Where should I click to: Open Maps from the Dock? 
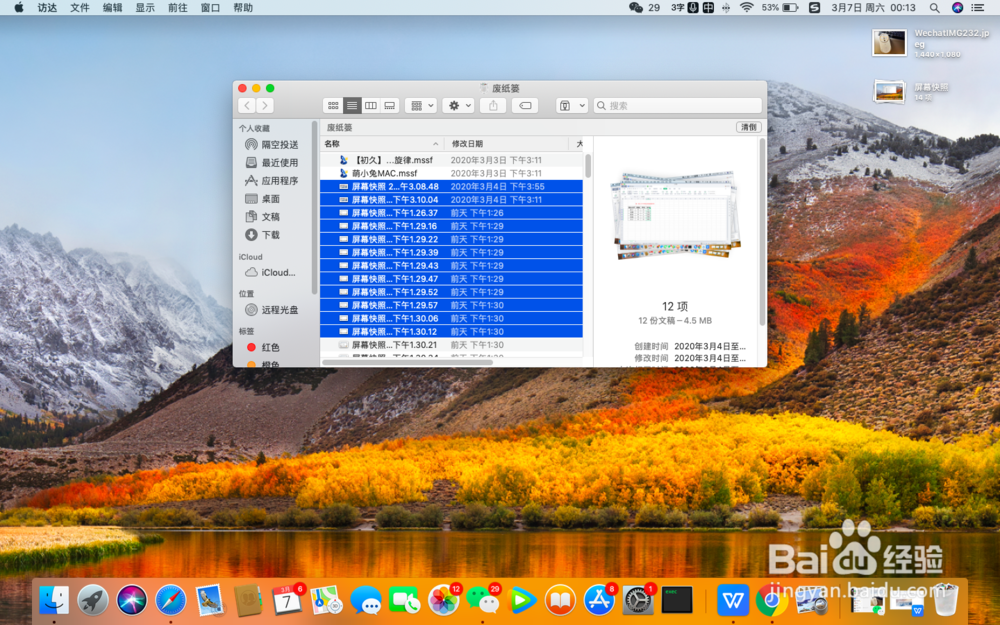(327, 600)
